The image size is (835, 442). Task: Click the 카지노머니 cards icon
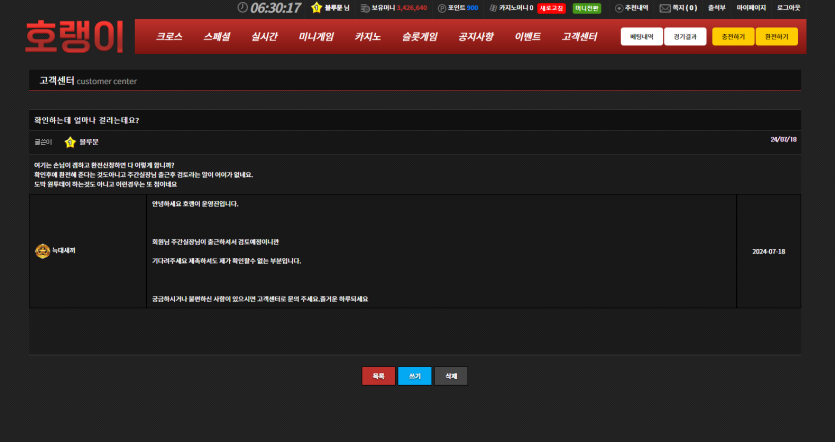[x=493, y=8]
